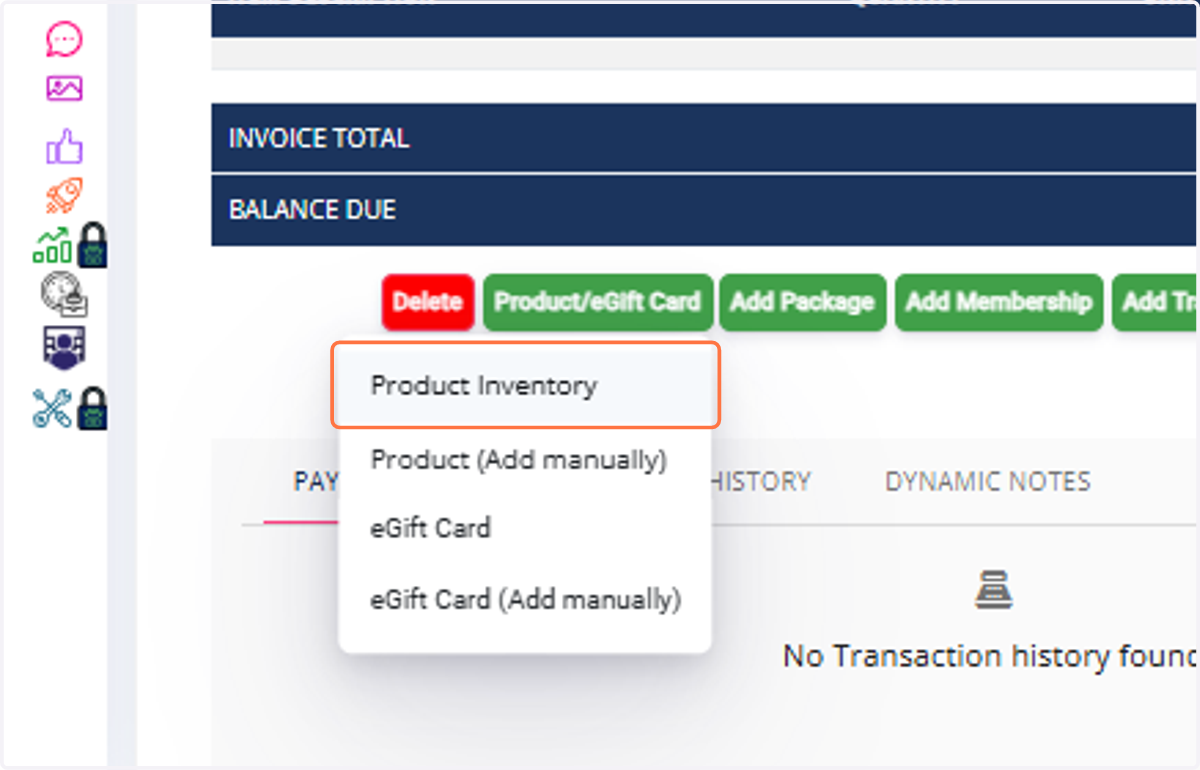The image size is (1200, 770).
Task: Open the chat bubble sidebar icon
Action: (64, 40)
